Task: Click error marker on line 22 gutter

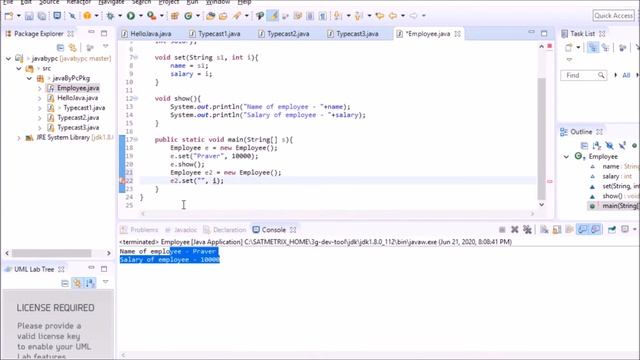Action: click(x=122, y=181)
